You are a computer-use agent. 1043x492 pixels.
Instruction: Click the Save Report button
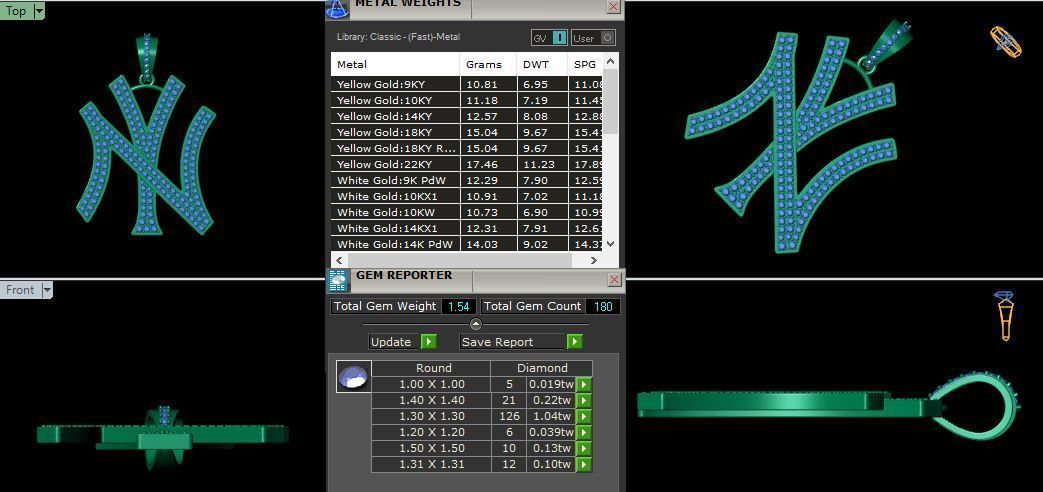513,342
